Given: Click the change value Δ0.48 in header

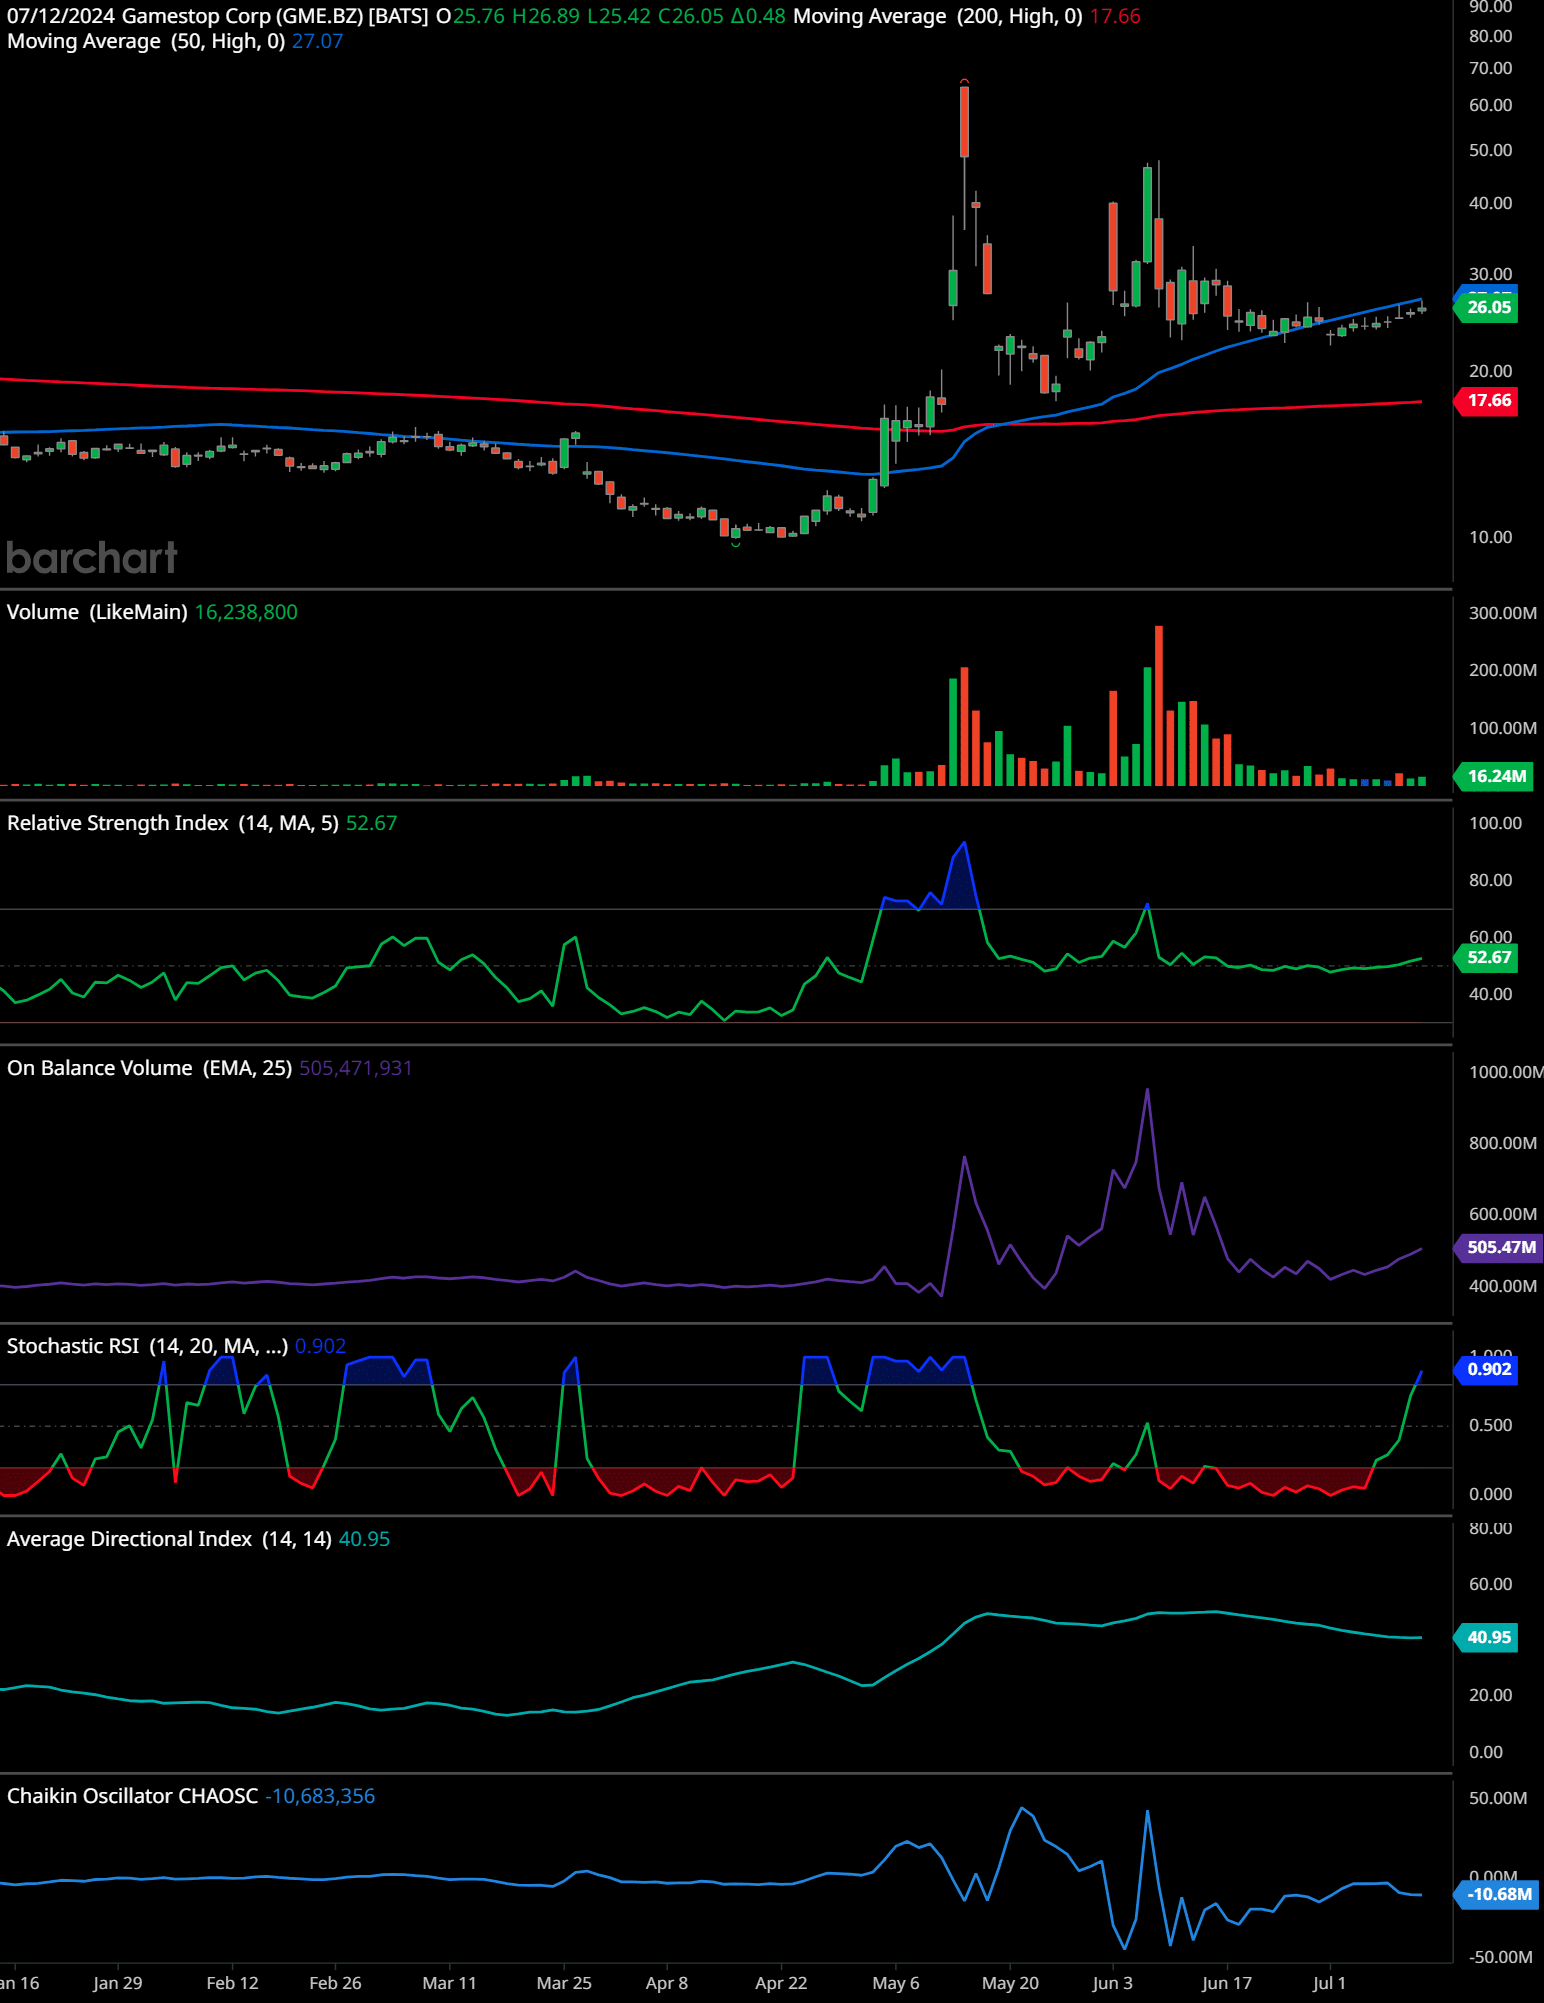Looking at the screenshot, I should click(x=758, y=16).
